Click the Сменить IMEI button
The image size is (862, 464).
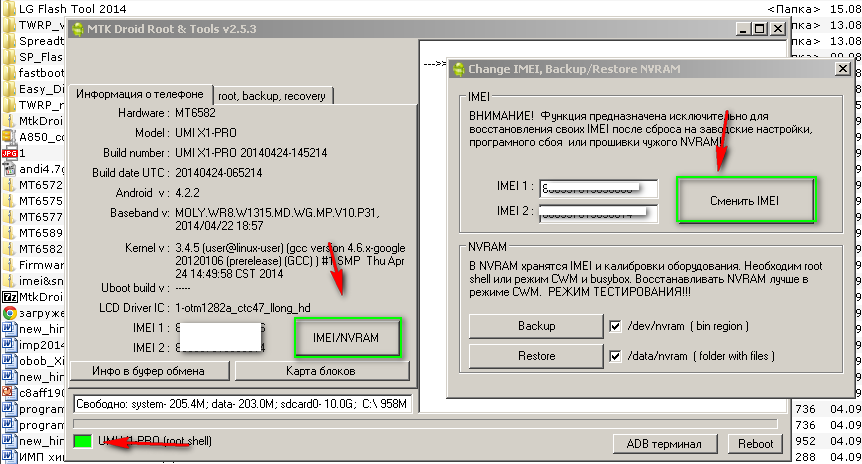[x=744, y=201]
